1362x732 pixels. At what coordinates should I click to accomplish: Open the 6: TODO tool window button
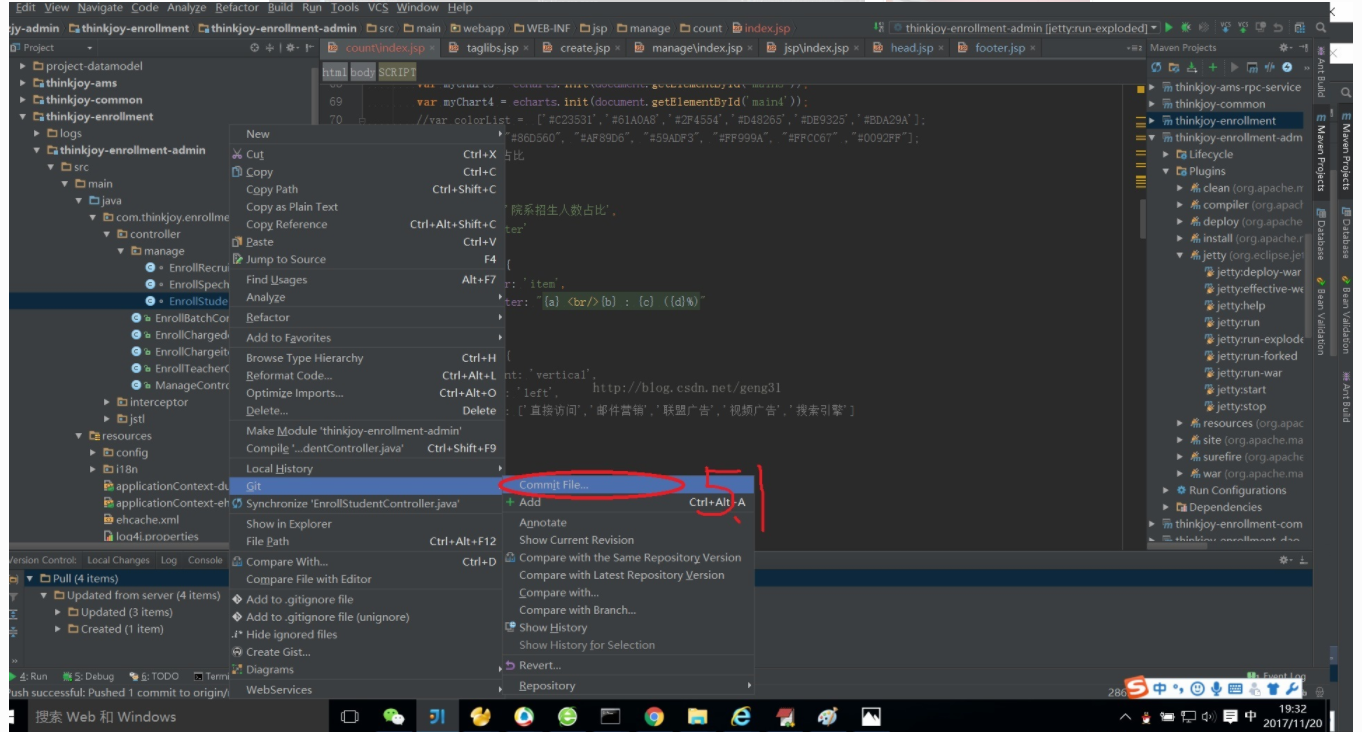coord(153,676)
